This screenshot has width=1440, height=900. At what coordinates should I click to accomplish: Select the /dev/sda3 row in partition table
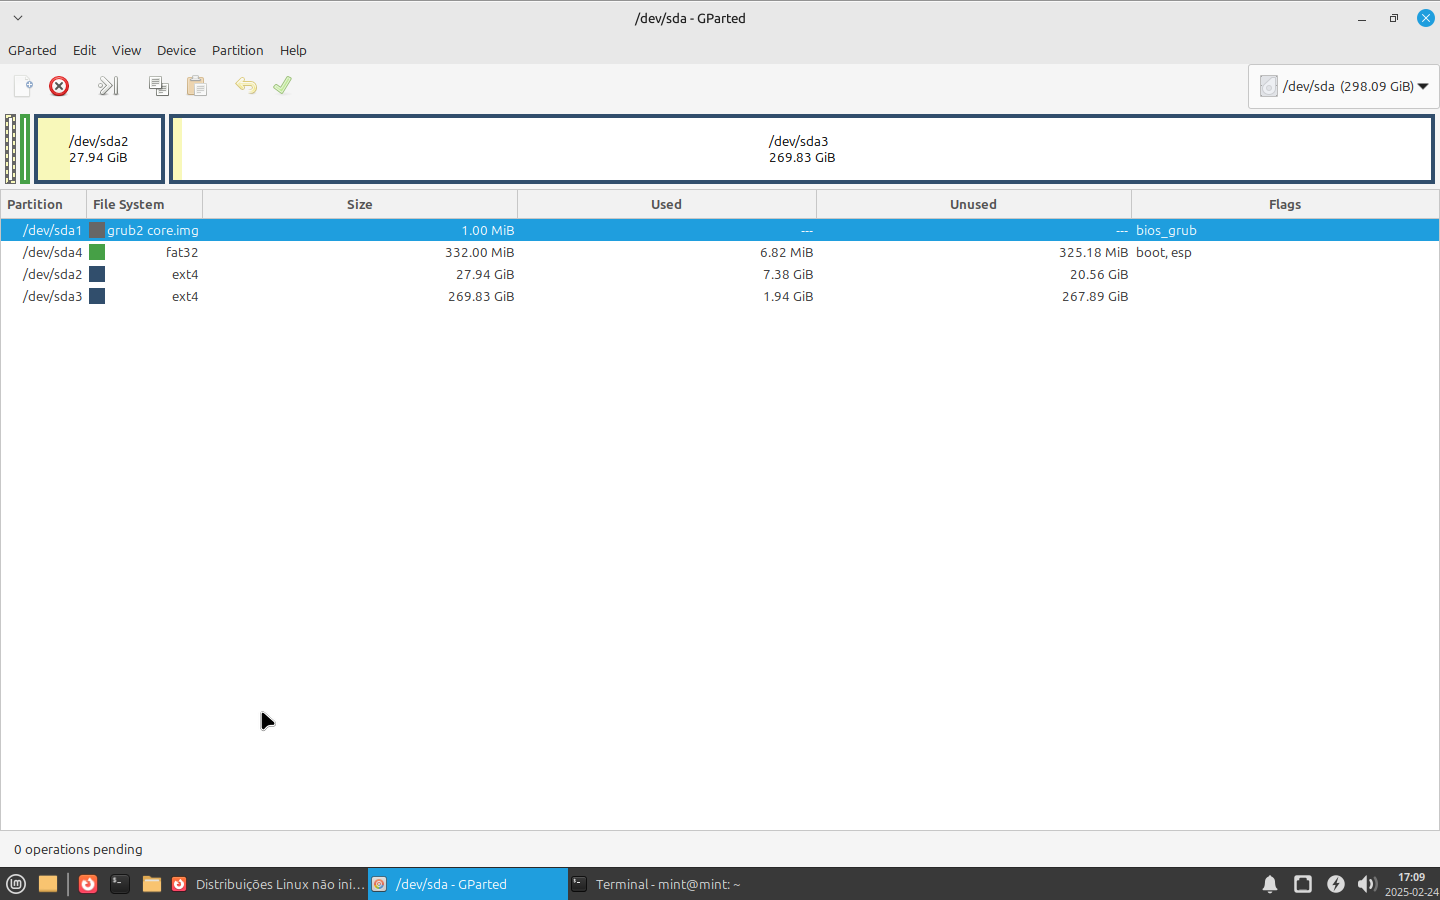720,296
